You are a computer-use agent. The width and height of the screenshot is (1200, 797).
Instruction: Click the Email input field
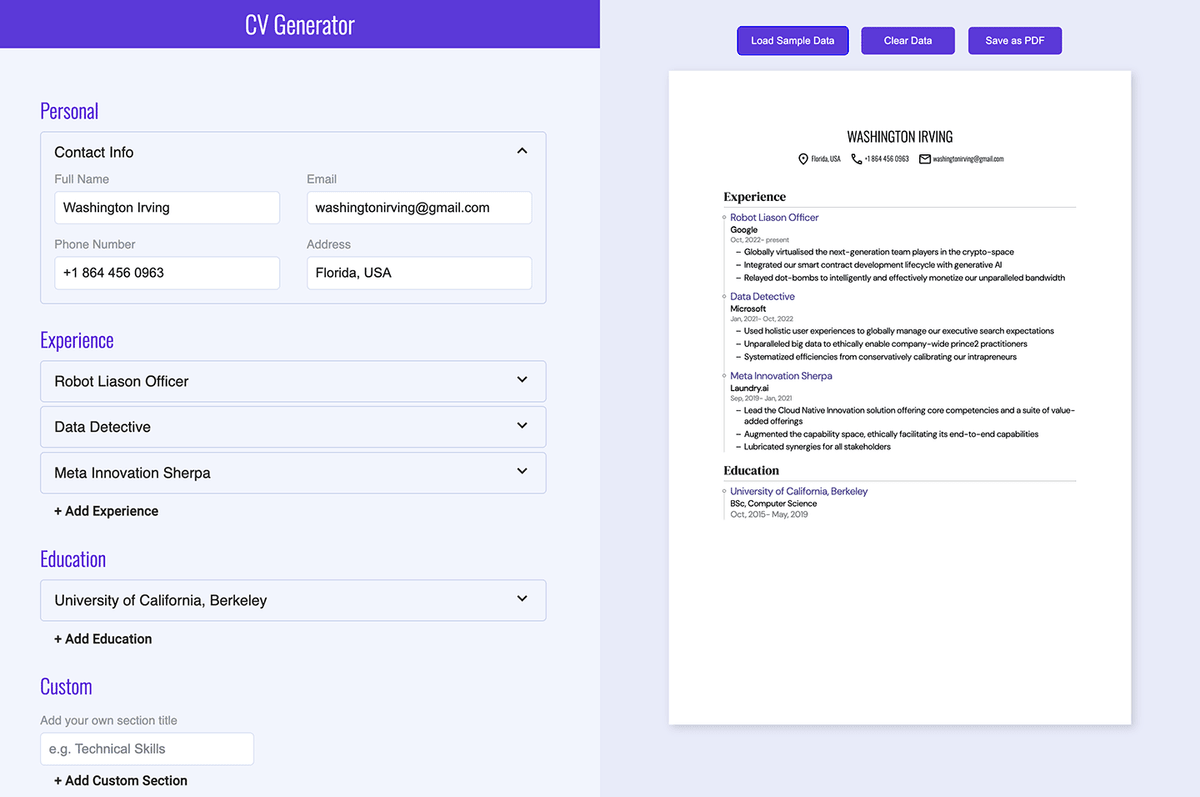click(418, 207)
